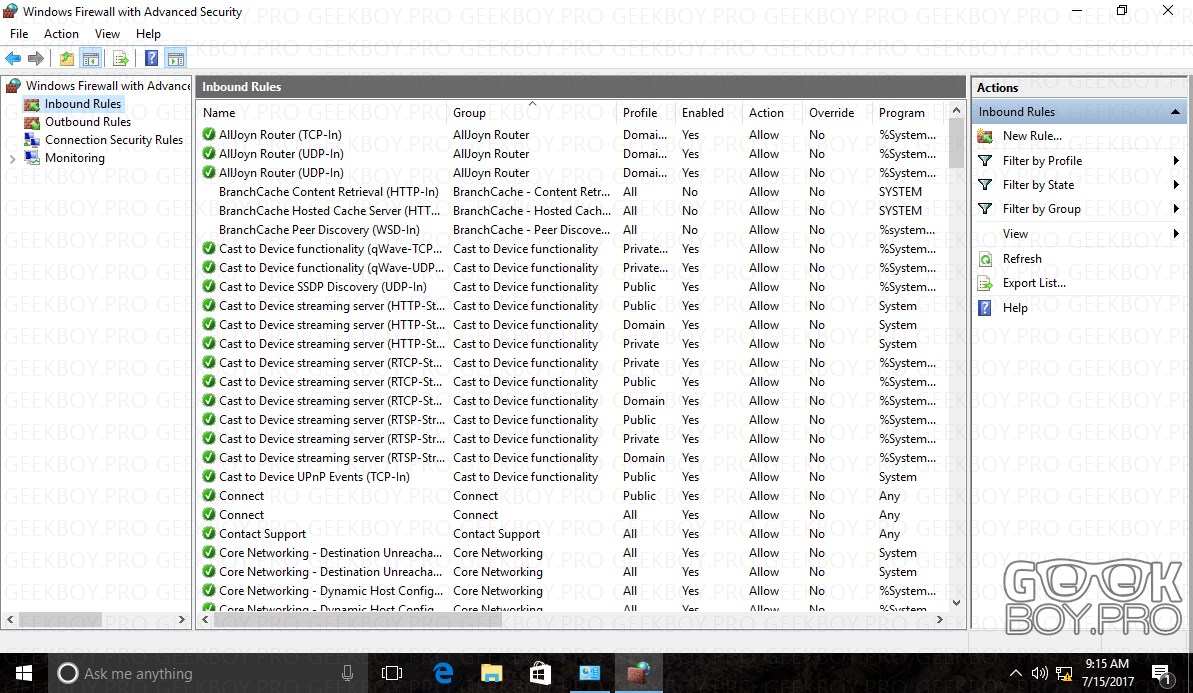
Task: Click the Back arrow toolbar icon
Action: 13,59
